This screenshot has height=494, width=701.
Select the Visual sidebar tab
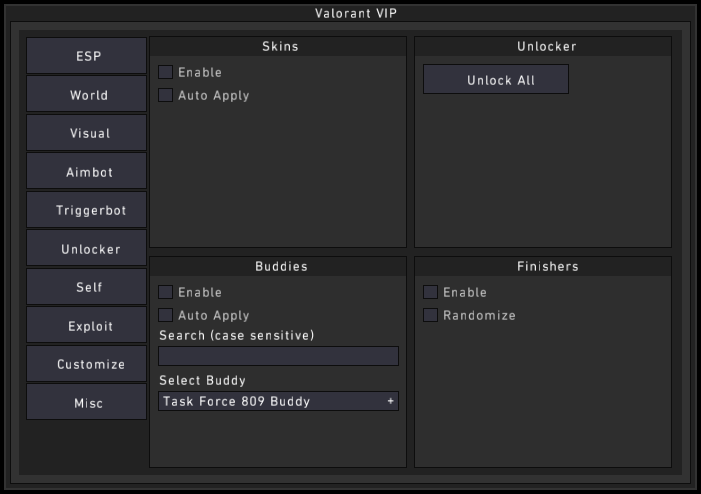pyautogui.click(x=87, y=133)
